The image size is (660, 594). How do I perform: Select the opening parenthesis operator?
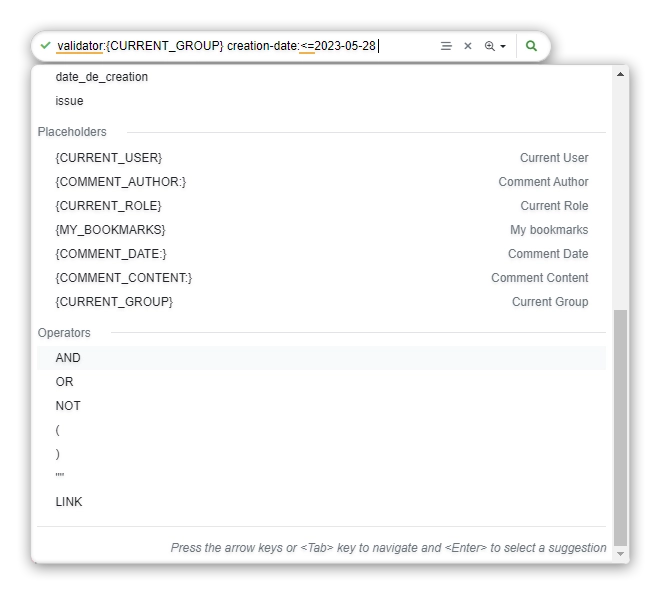coord(322,430)
